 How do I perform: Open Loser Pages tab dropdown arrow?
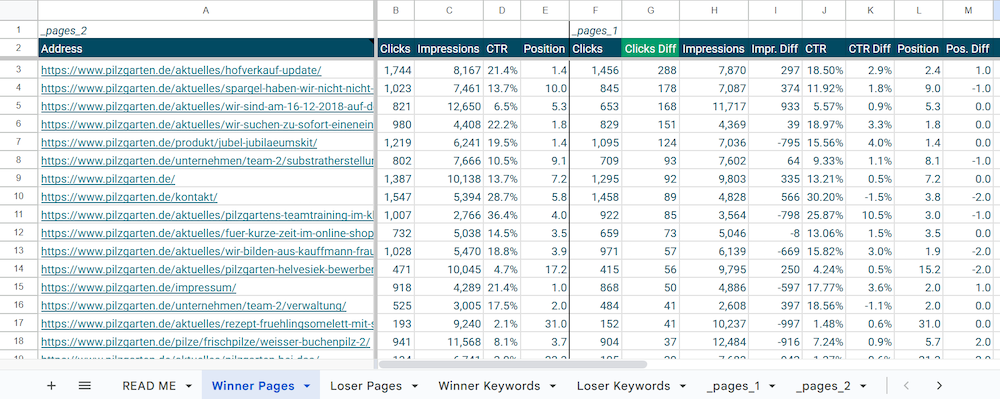415,386
